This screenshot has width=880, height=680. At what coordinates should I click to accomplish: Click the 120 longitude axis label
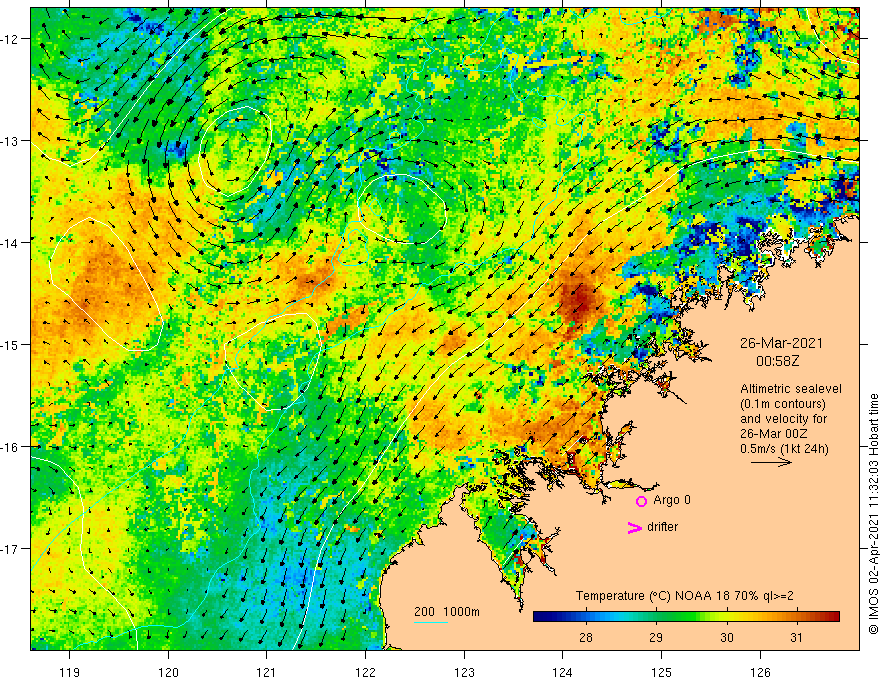coord(168,672)
